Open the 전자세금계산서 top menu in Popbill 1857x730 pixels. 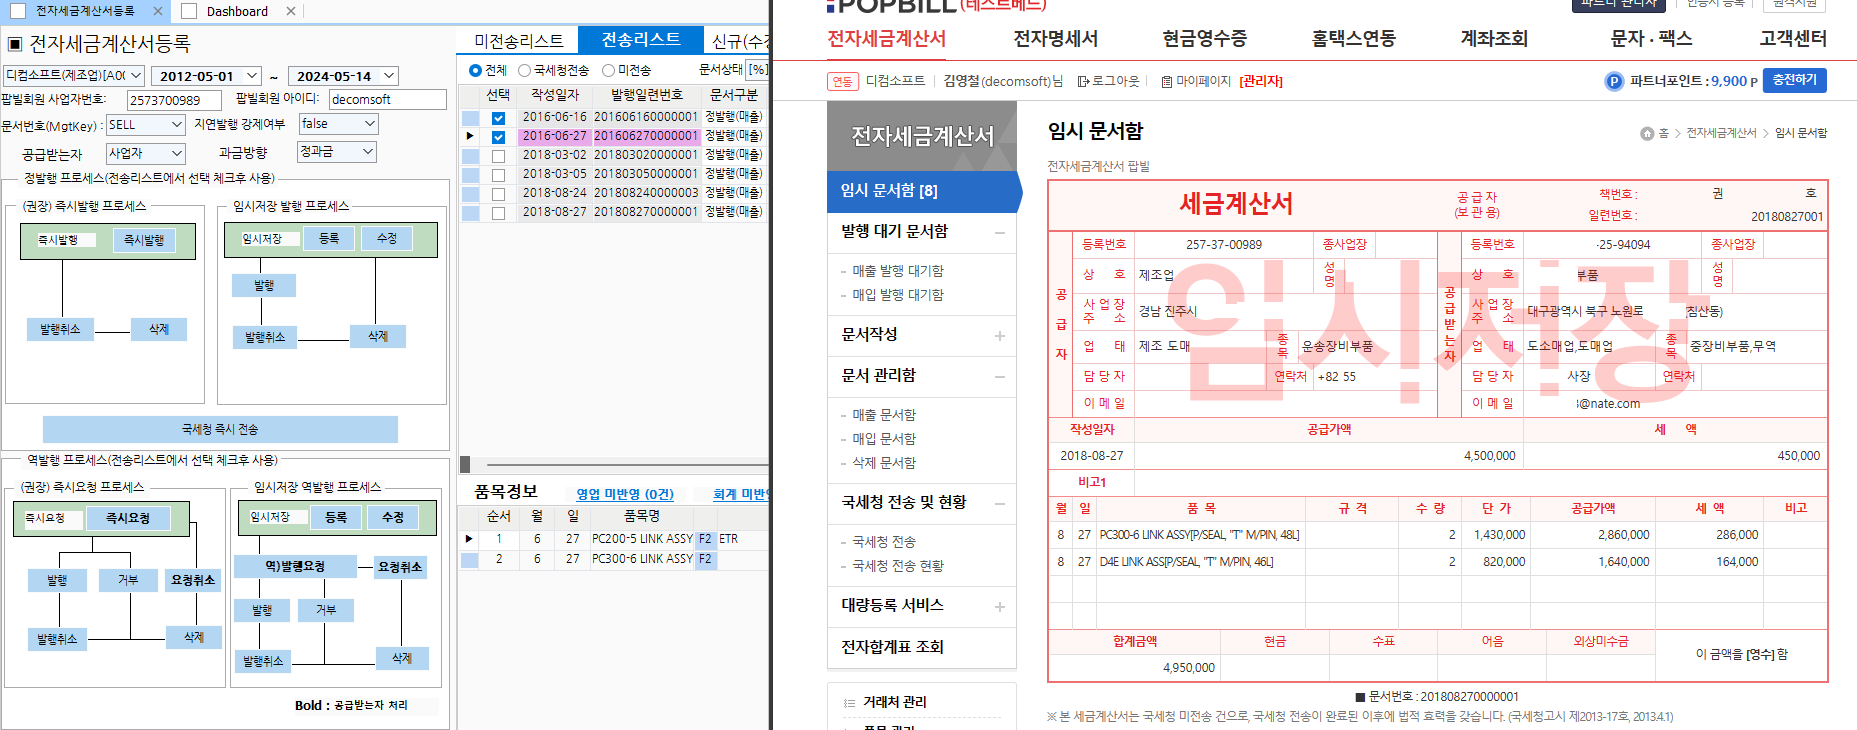(x=886, y=39)
